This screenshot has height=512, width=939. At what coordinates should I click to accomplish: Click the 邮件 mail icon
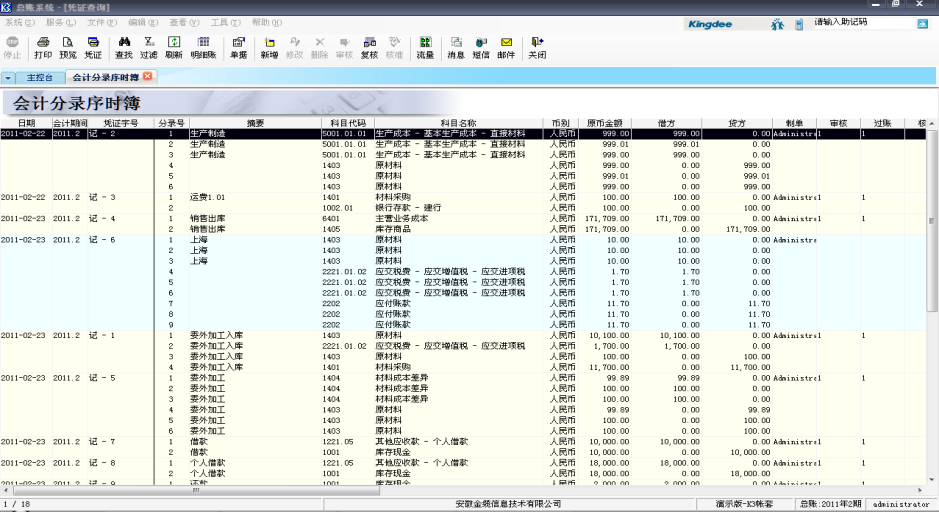(506, 47)
